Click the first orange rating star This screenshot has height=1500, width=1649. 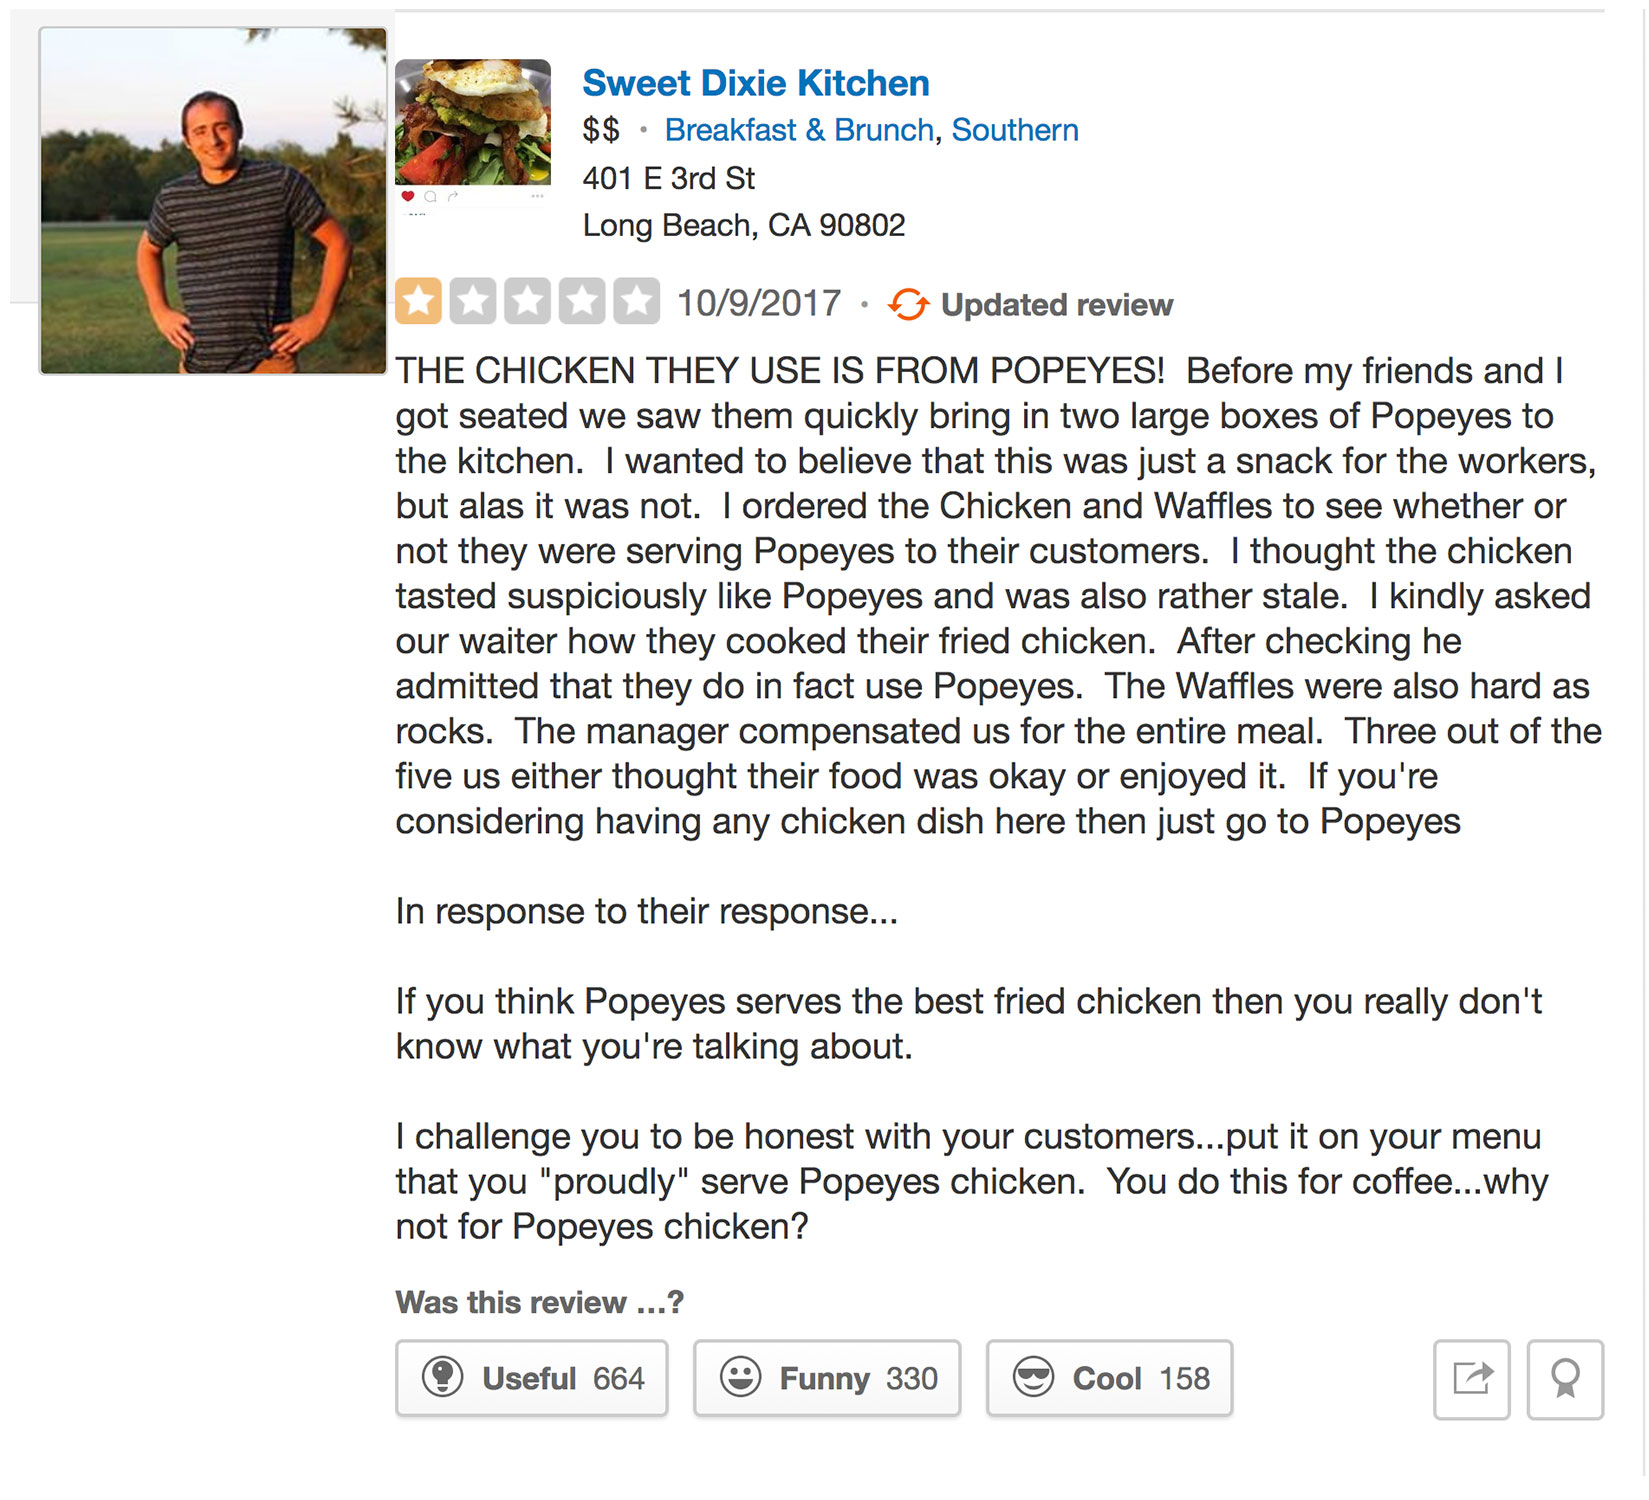tap(419, 301)
